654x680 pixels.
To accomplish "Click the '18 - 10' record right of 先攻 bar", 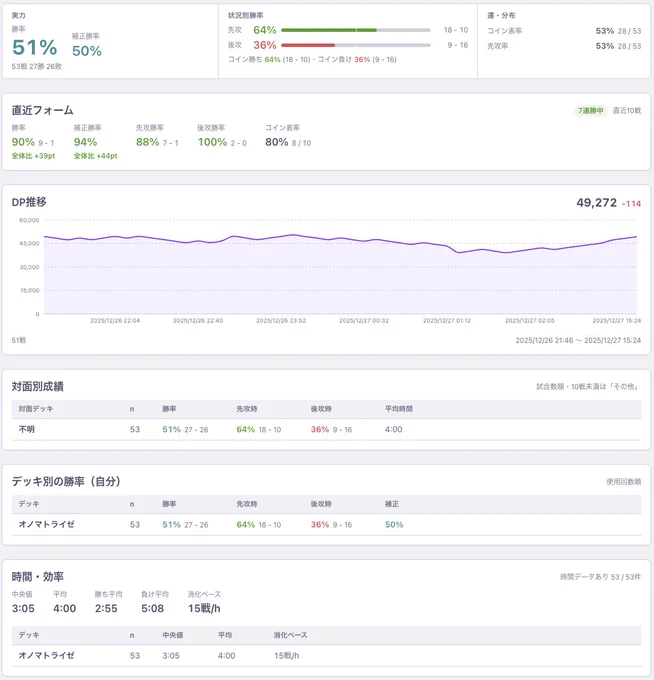I will 456,30.
